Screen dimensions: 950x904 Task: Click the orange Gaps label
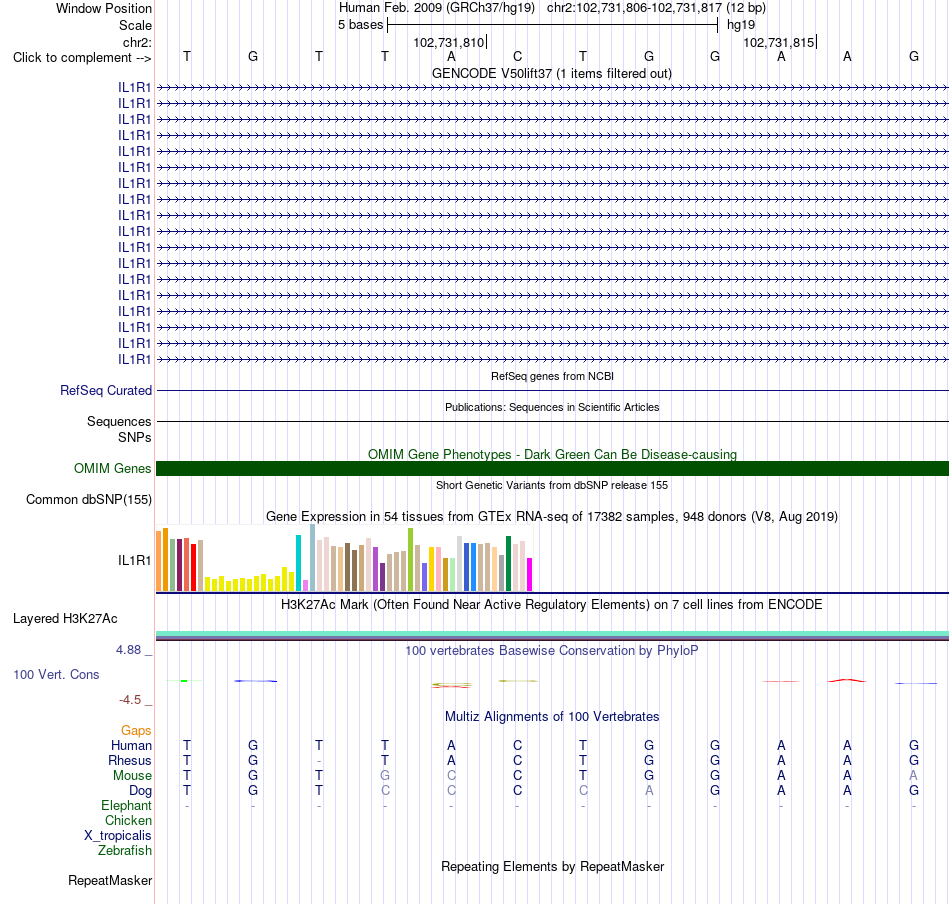(136, 731)
